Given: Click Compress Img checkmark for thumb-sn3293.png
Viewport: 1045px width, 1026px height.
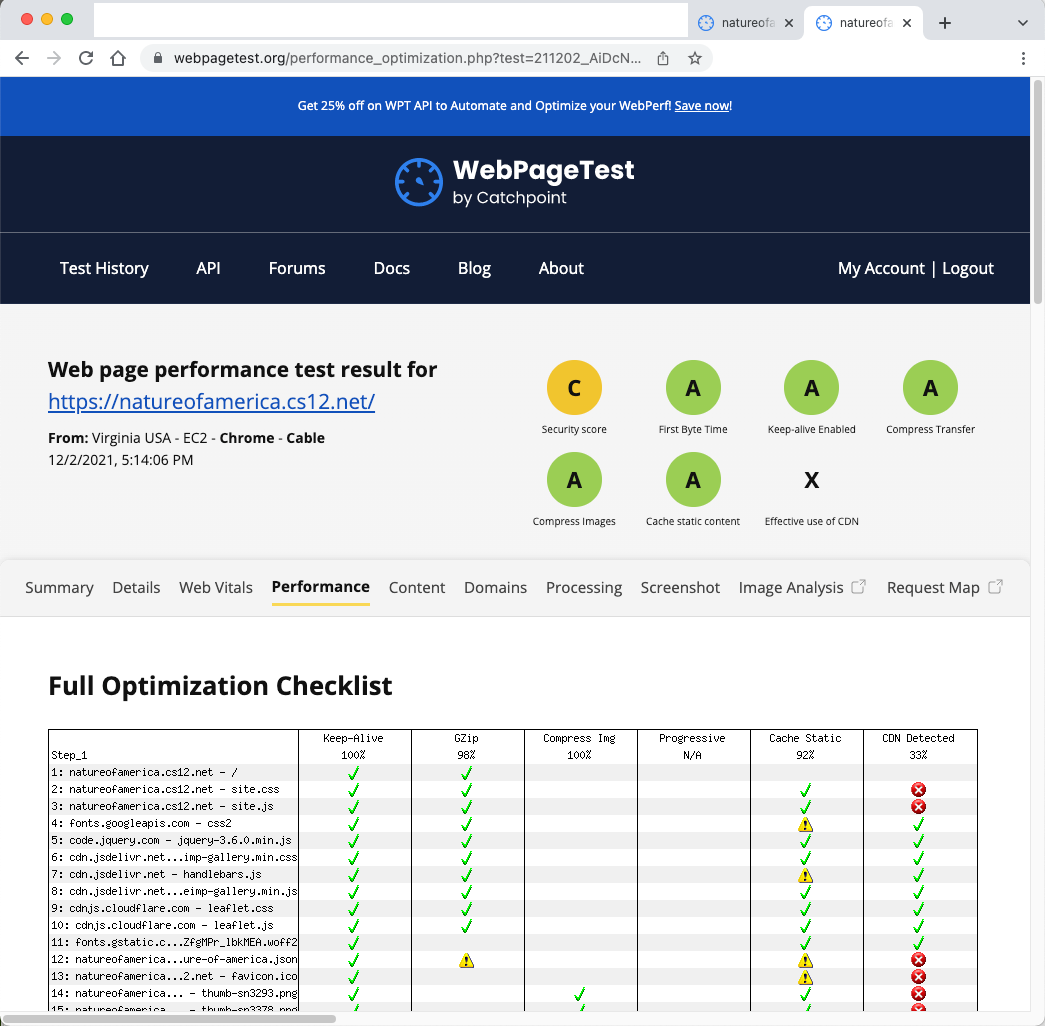Looking at the screenshot, I should point(579,994).
